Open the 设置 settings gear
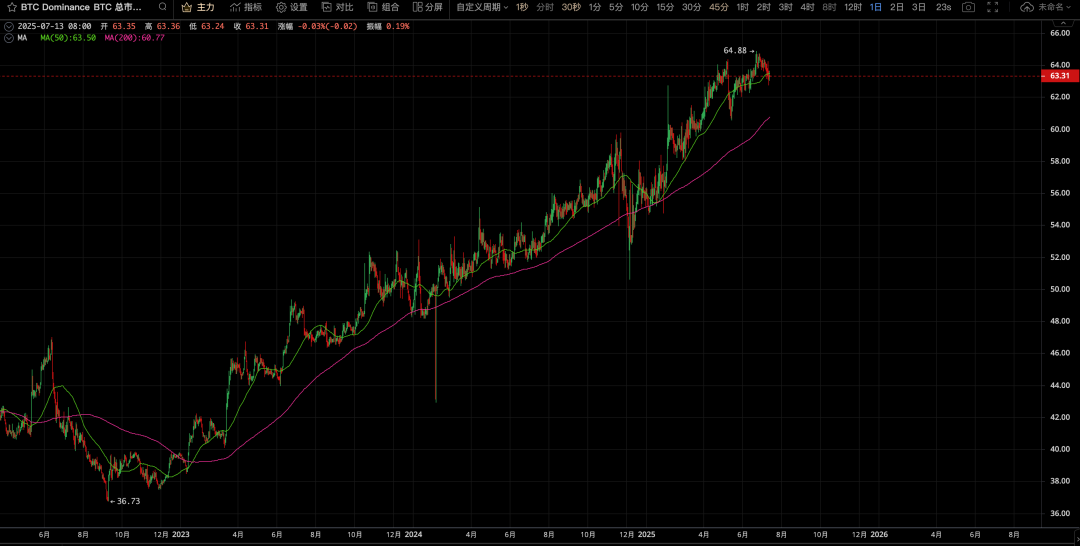The height and width of the screenshot is (546, 1080). [292, 8]
